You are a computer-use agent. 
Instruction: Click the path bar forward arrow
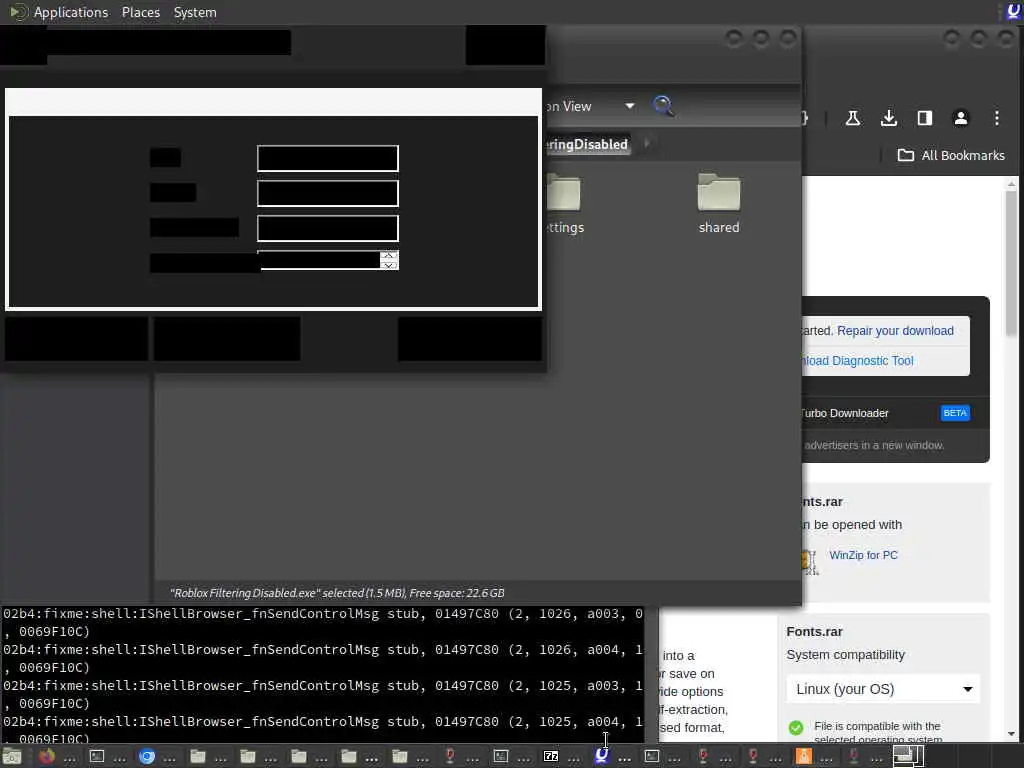tap(647, 142)
